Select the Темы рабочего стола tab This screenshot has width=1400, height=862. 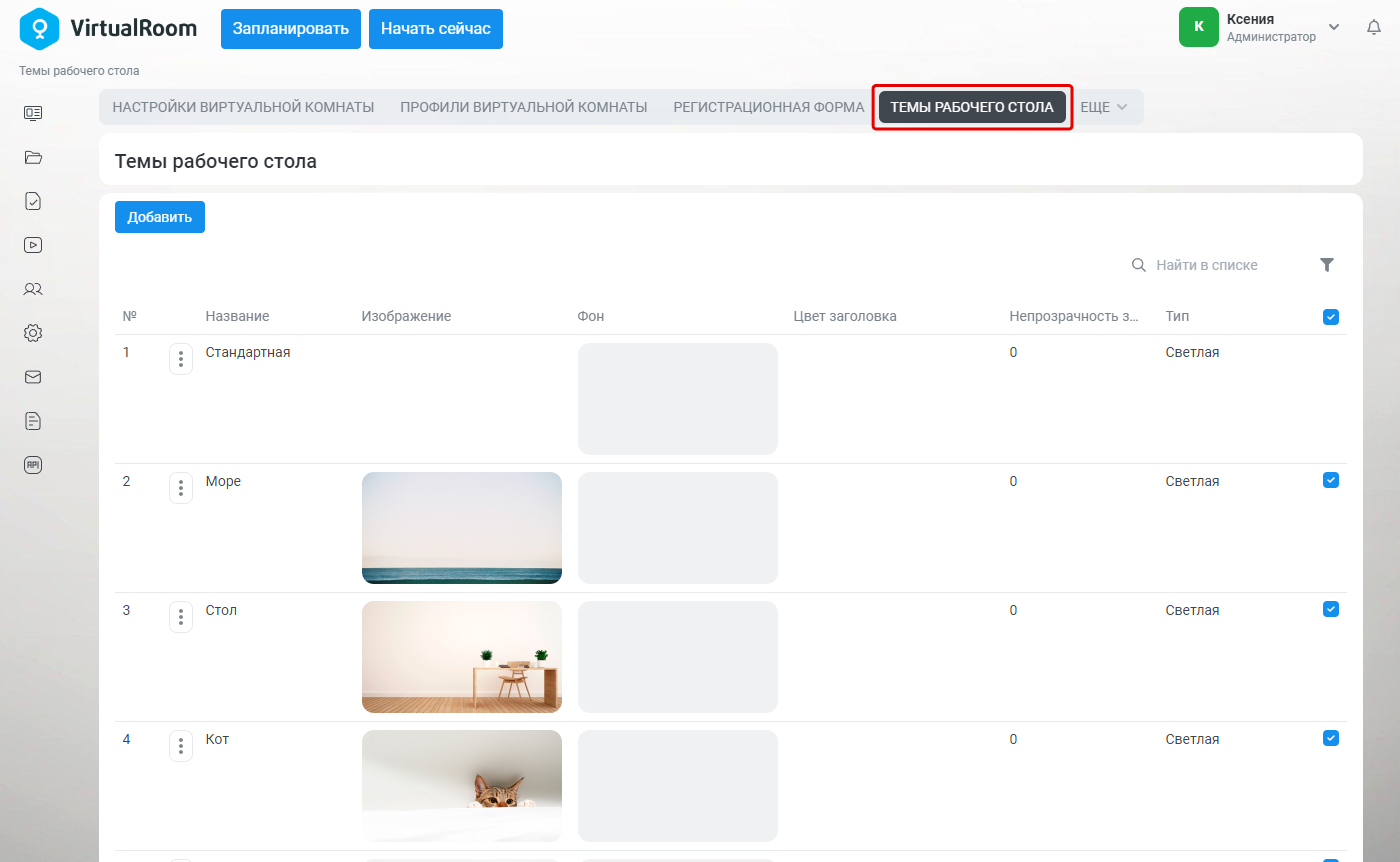pyautogui.click(x=972, y=107)
